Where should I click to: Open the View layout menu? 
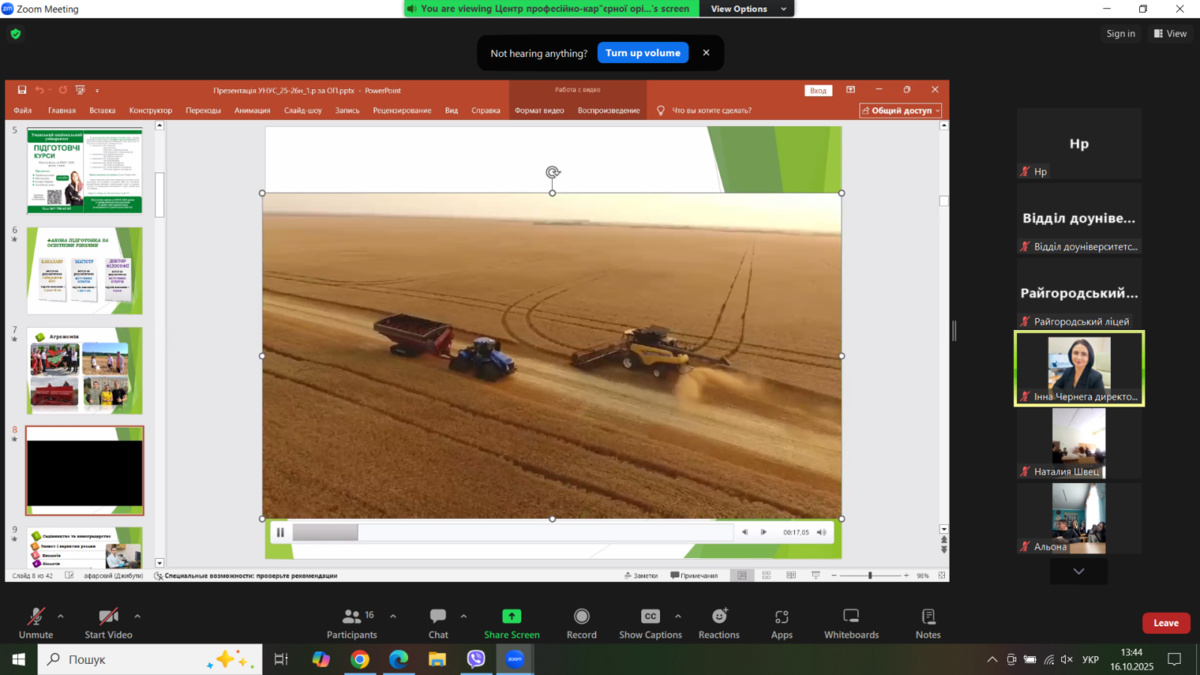[x=1170, y=34]
